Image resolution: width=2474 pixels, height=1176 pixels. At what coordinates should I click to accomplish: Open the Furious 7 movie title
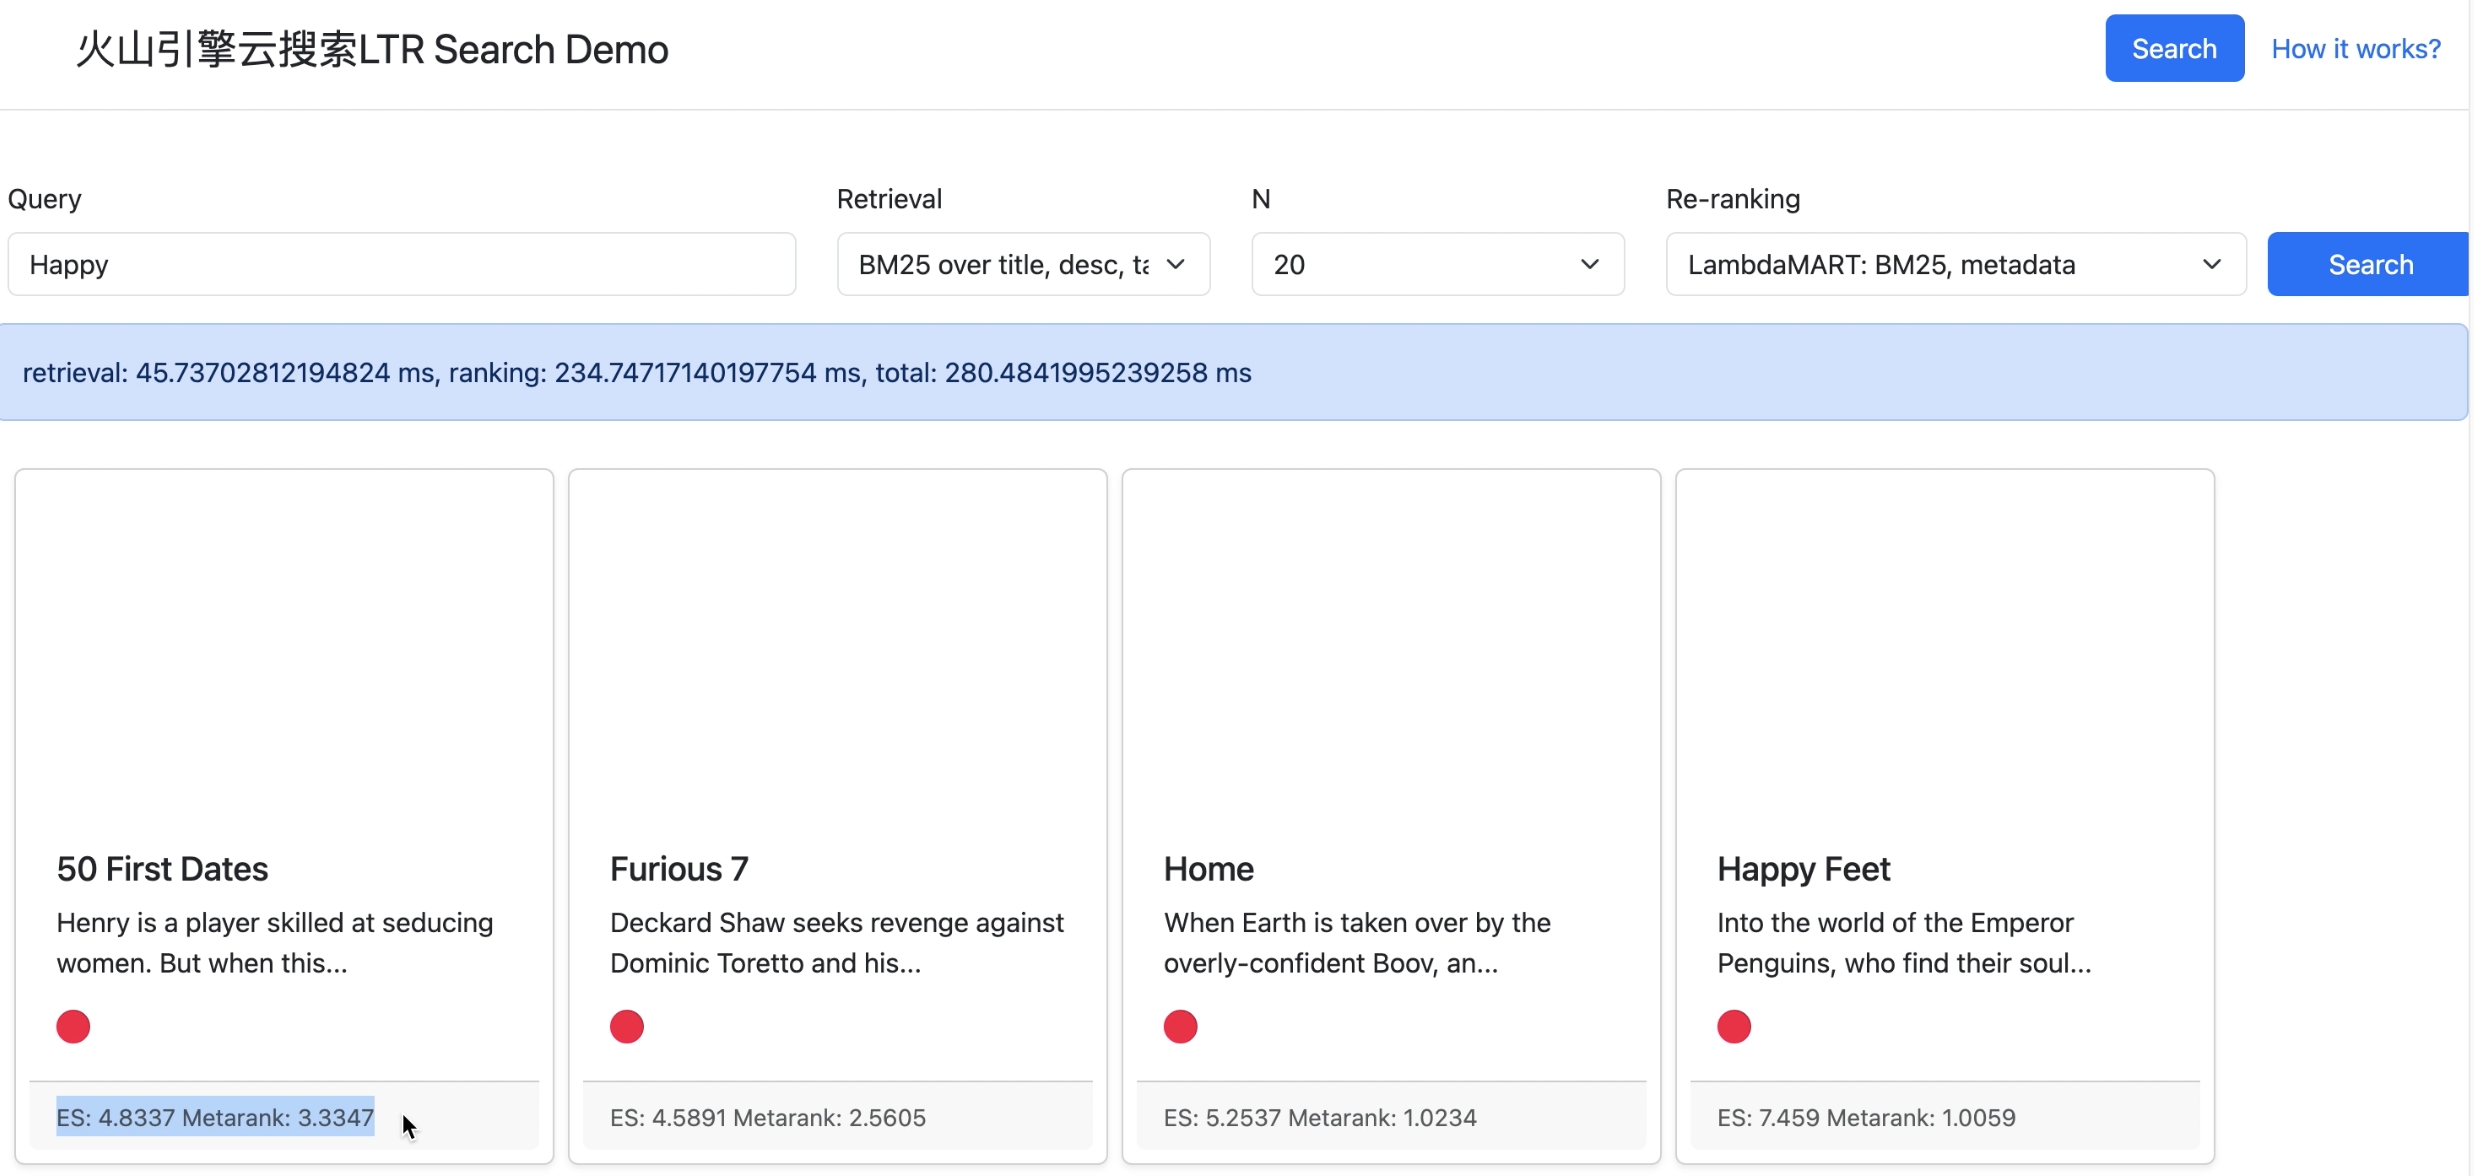tap(679, 868)
